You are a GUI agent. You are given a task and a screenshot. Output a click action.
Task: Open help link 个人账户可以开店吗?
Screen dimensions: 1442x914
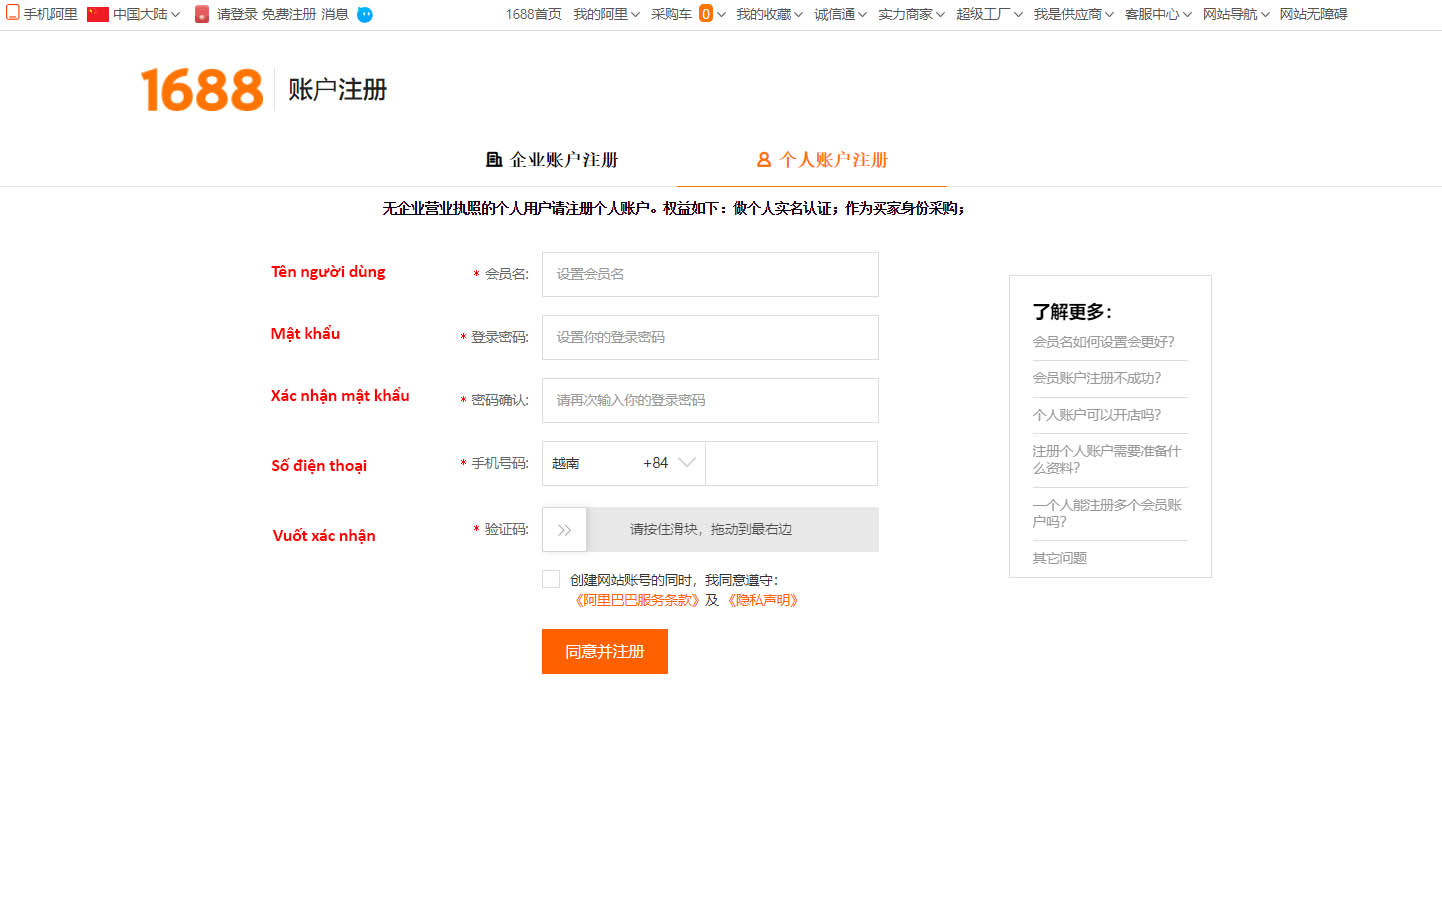pyautogui.click(x=1097, y=415)
